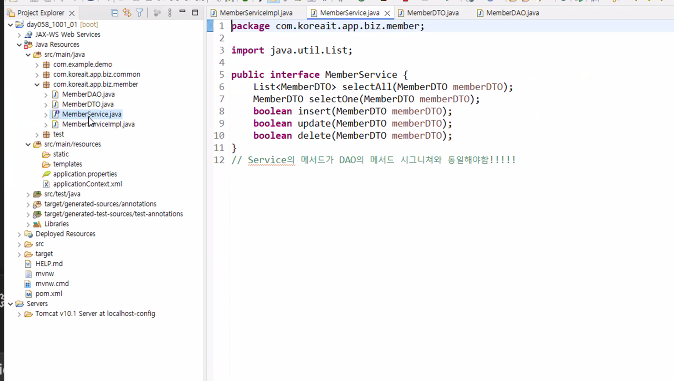Open Project Explorer view menu (three dots)
This screenshot has height=381, width=674.
[x=169, y=13]
